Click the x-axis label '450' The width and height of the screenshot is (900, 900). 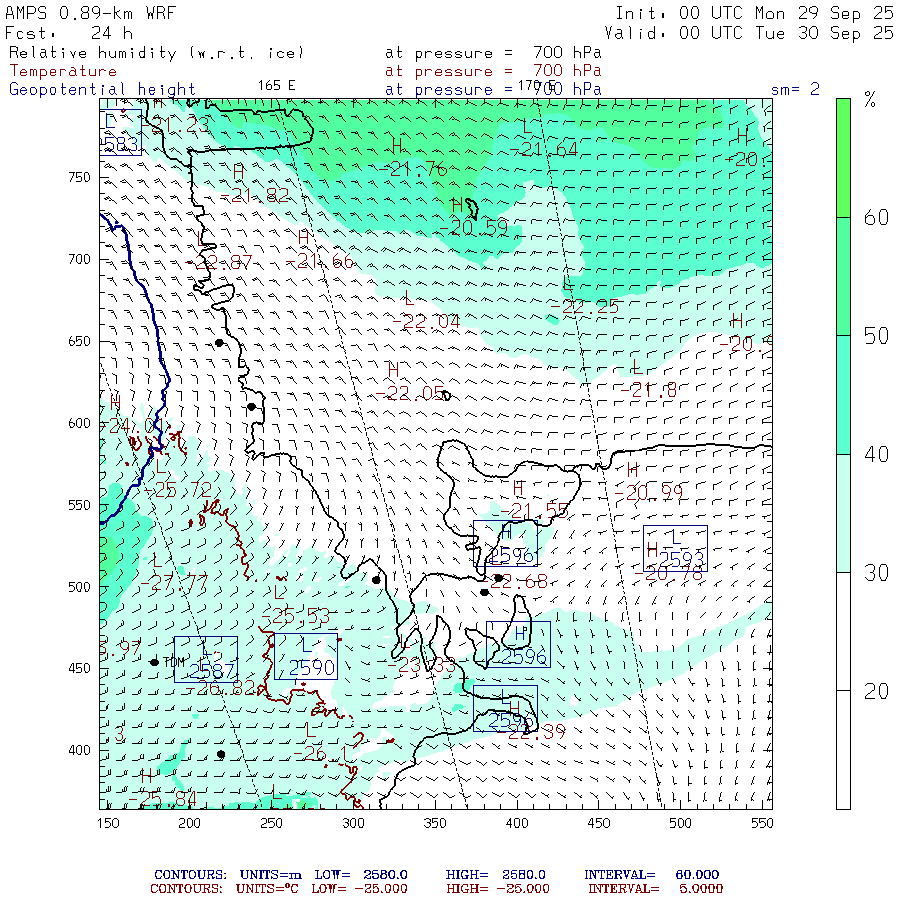598,823
